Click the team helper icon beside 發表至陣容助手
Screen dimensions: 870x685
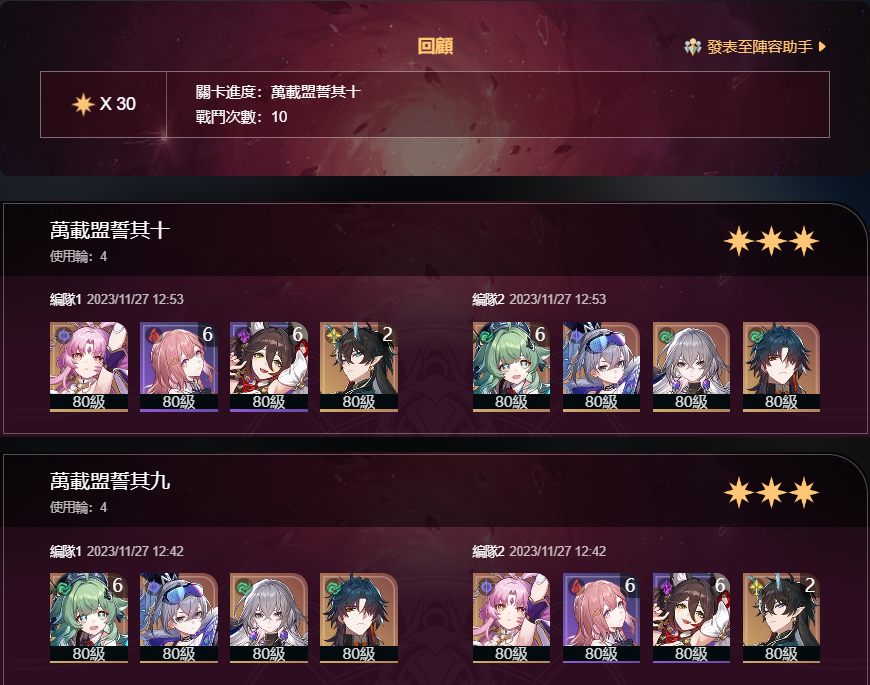click(692, 47)
